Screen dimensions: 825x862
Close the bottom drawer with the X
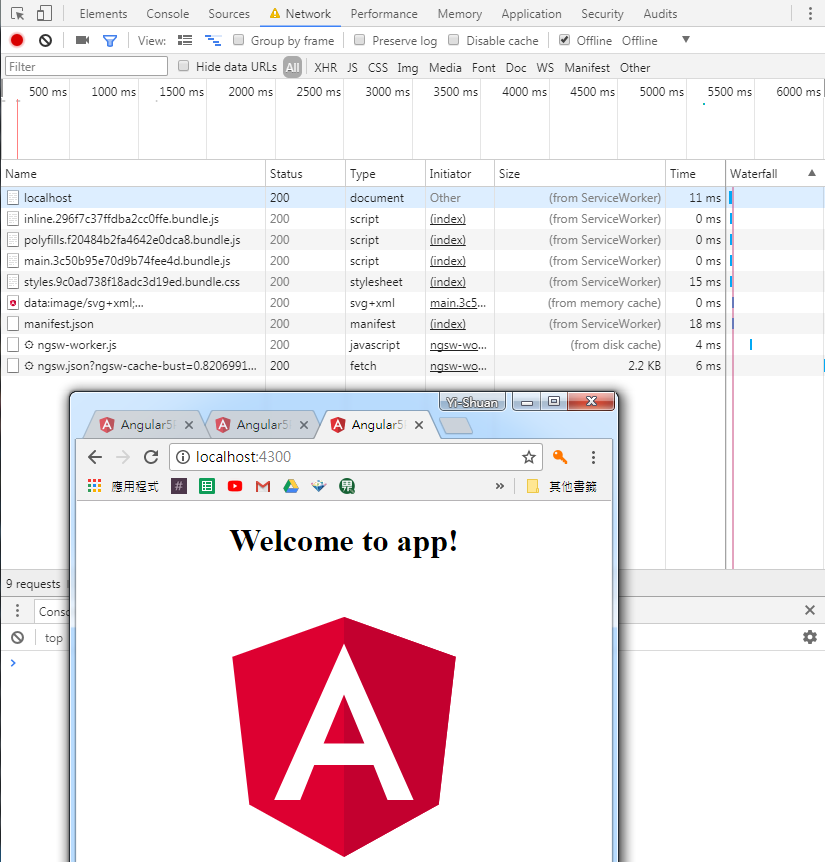tap(810, 610)
